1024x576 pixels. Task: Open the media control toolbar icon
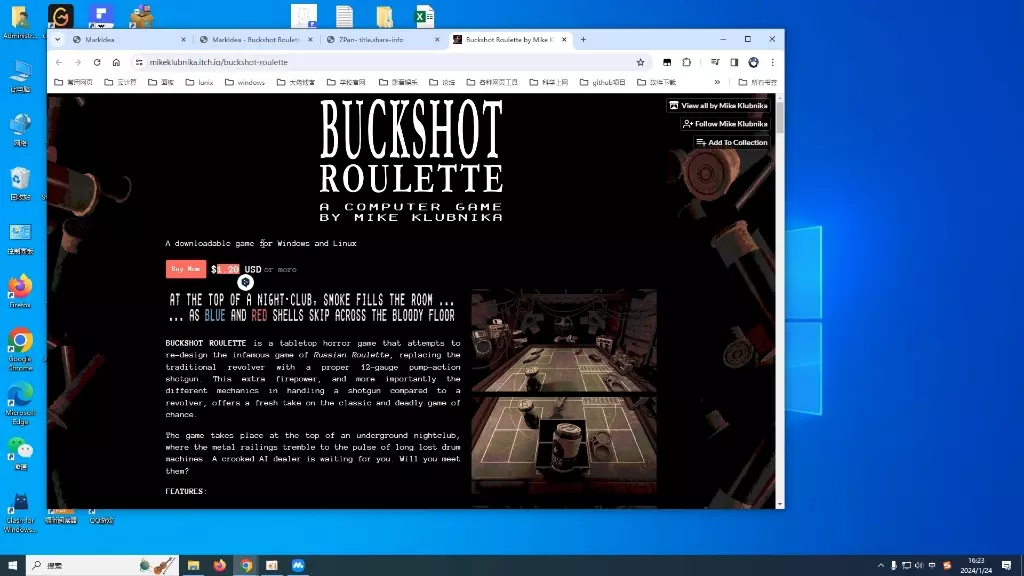point(715,62)
